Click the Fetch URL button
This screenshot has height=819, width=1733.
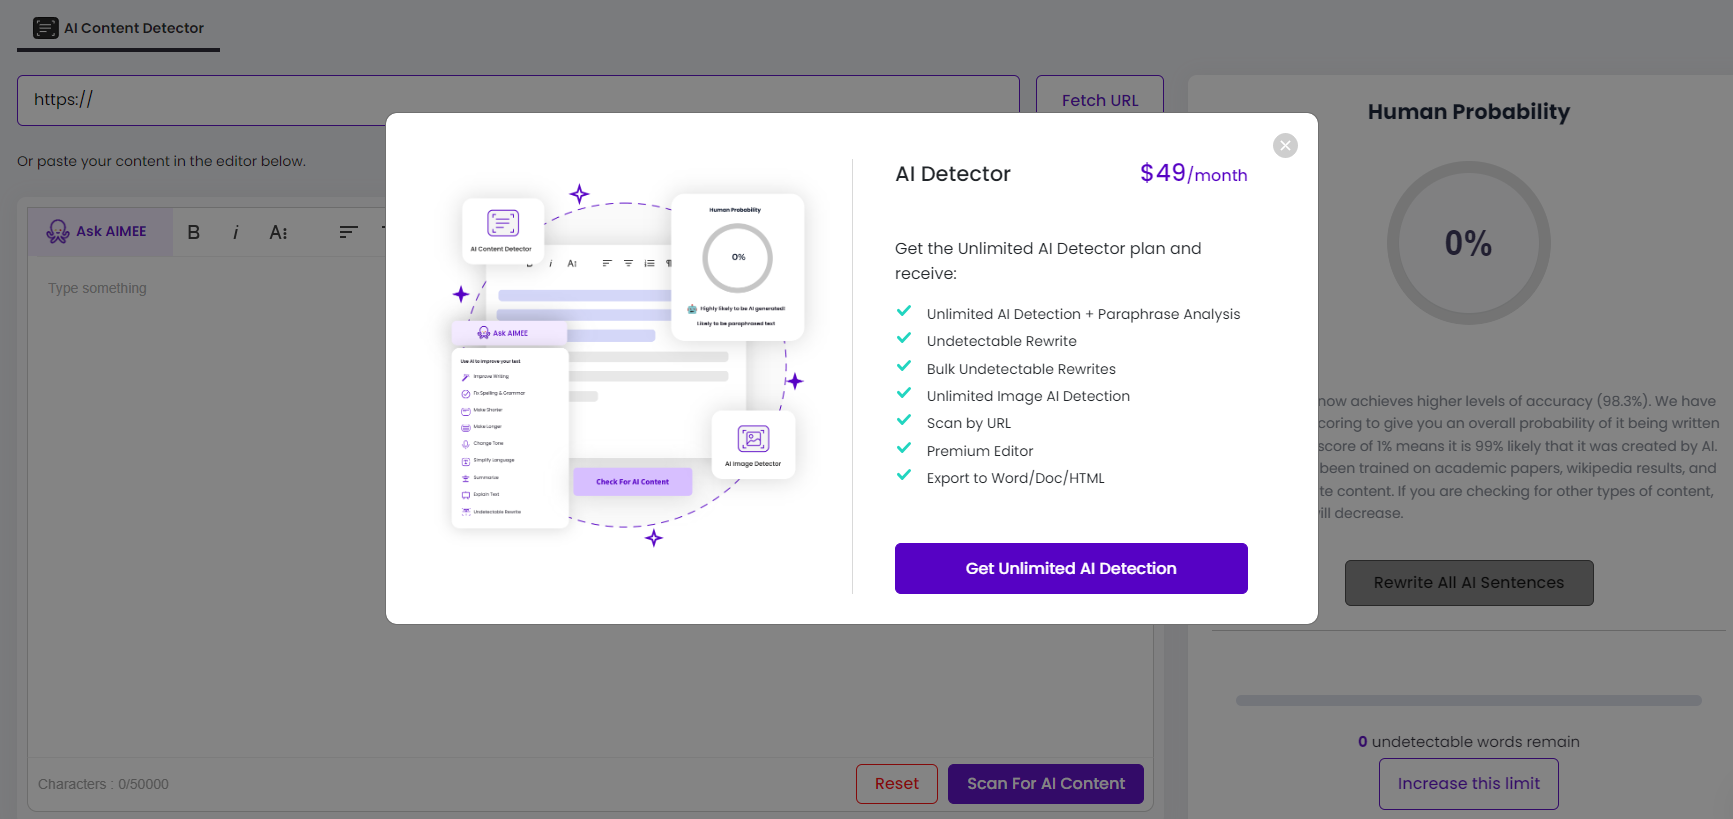click(1099, 98)
